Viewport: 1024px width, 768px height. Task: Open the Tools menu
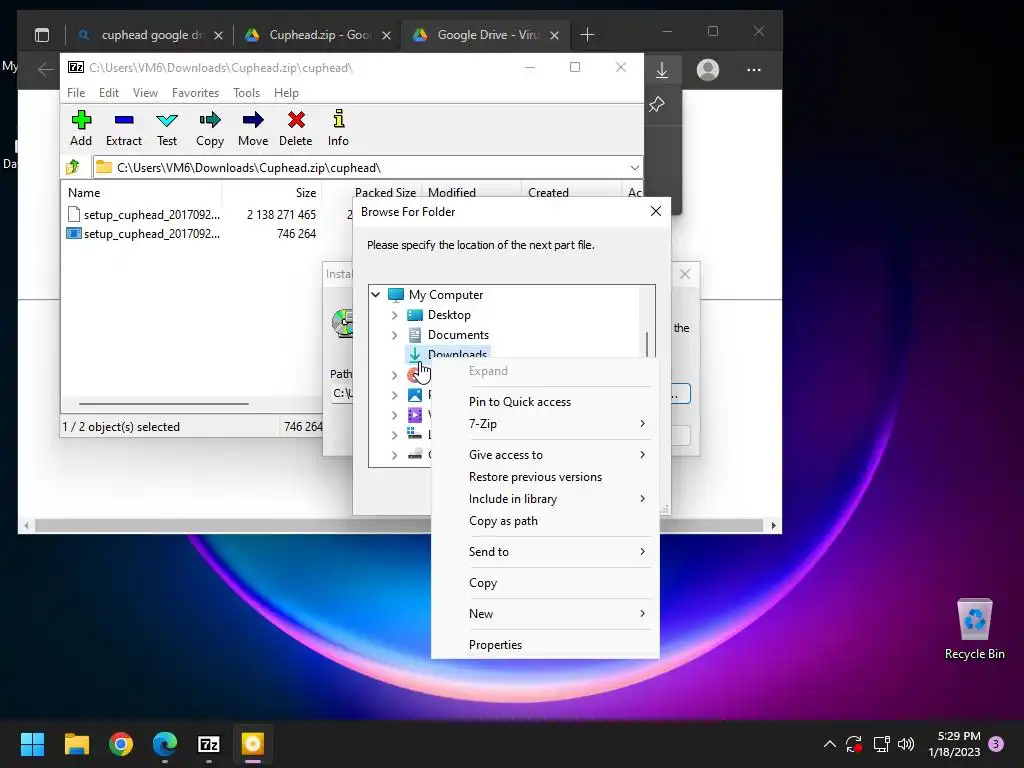246,93
